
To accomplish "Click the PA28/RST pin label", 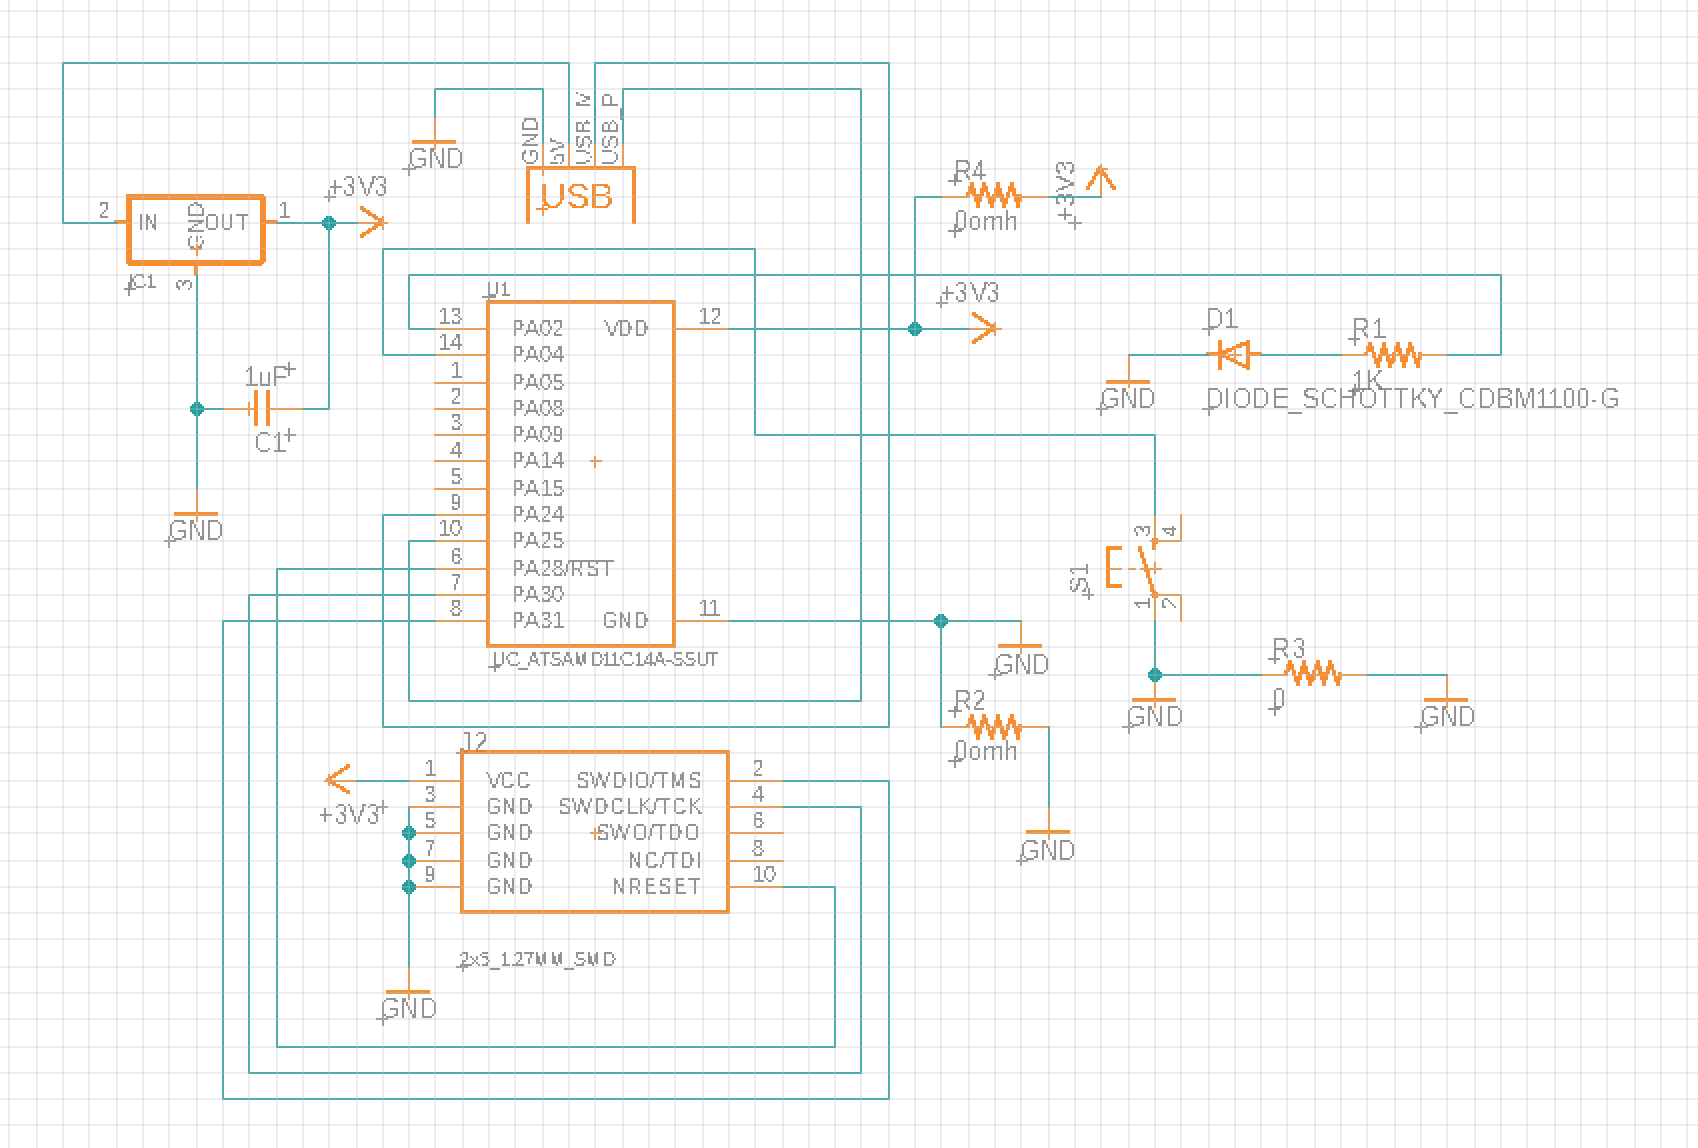I will 563,568.
